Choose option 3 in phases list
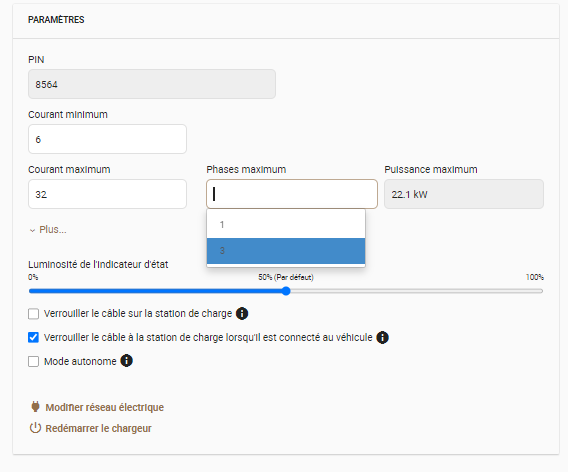Image resolution: width=568 pixels, height=472 pixels. tap(286, 251)
